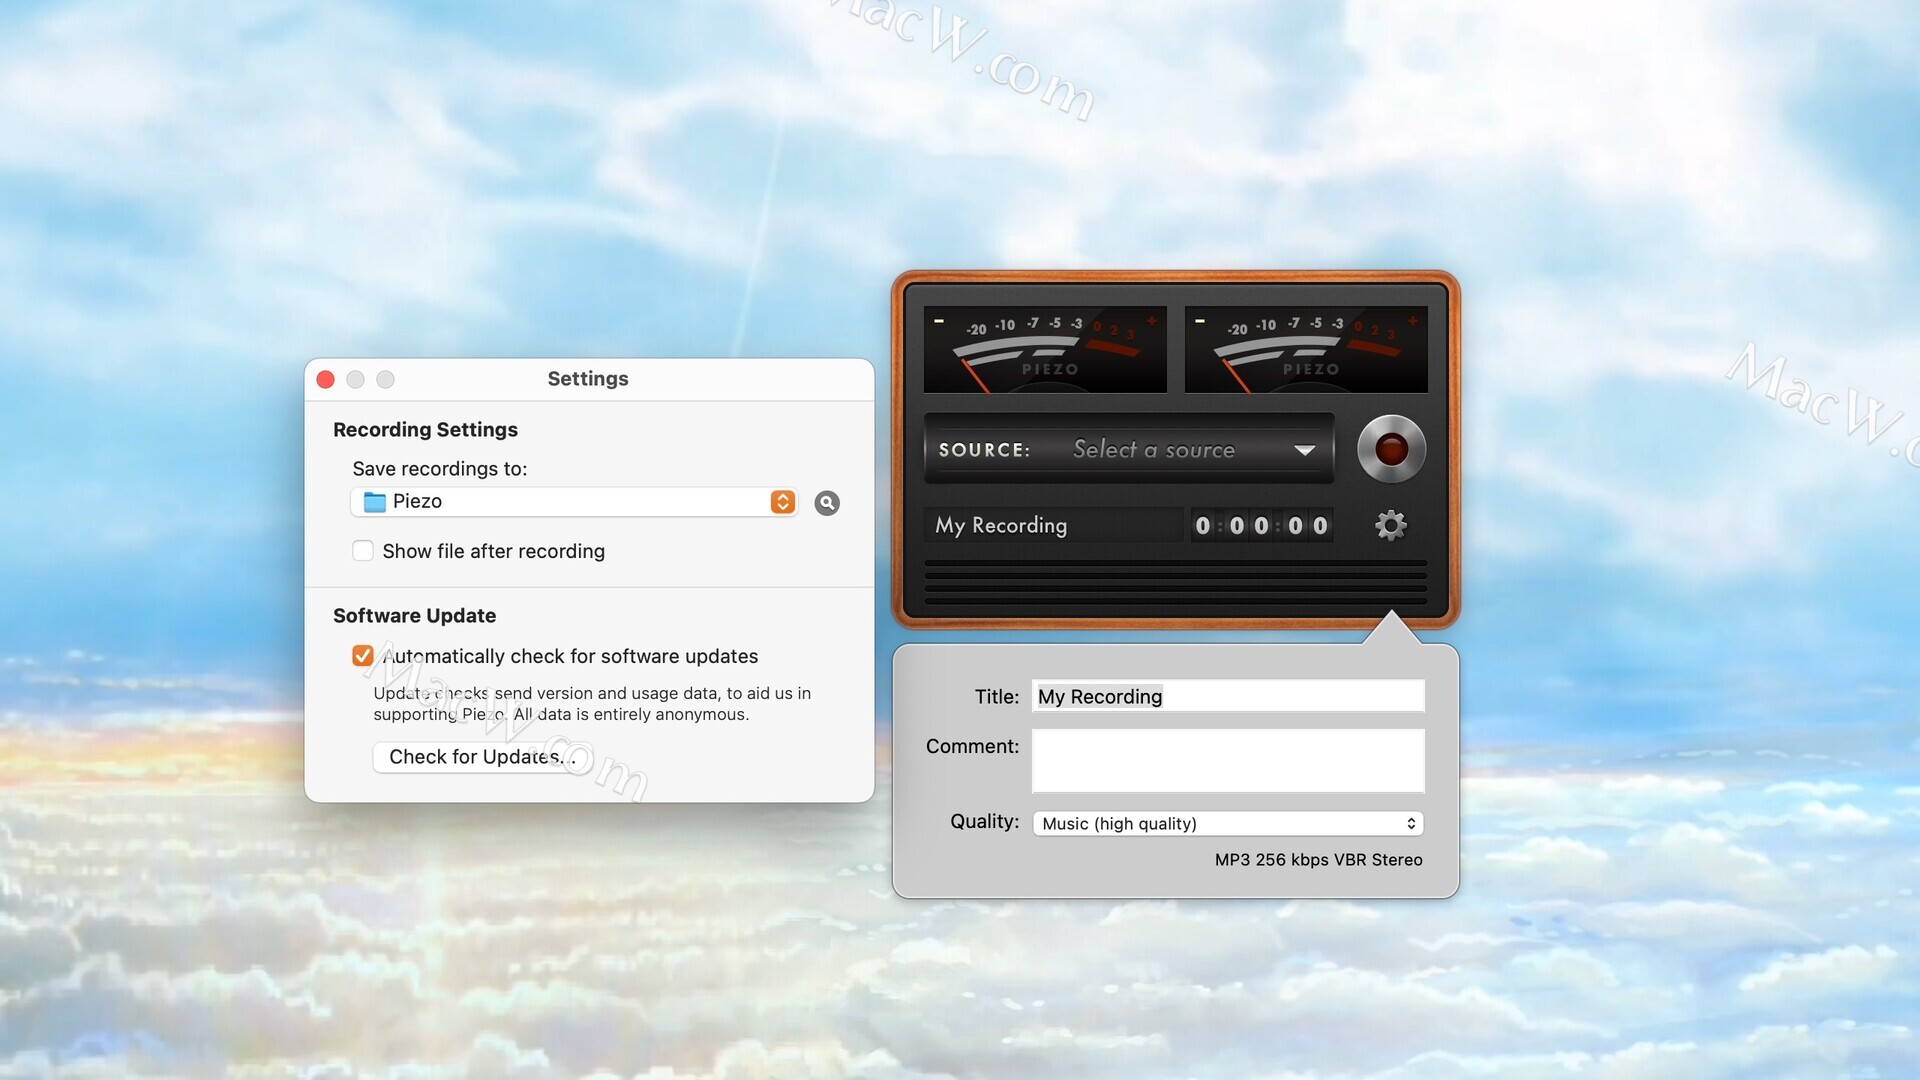Click the SOURCE: label
The image size is (1920, 1080).
pos(984,450)
